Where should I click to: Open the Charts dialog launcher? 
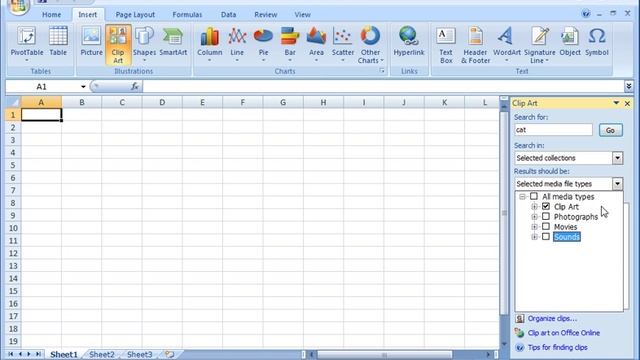[x=382, y=71]
